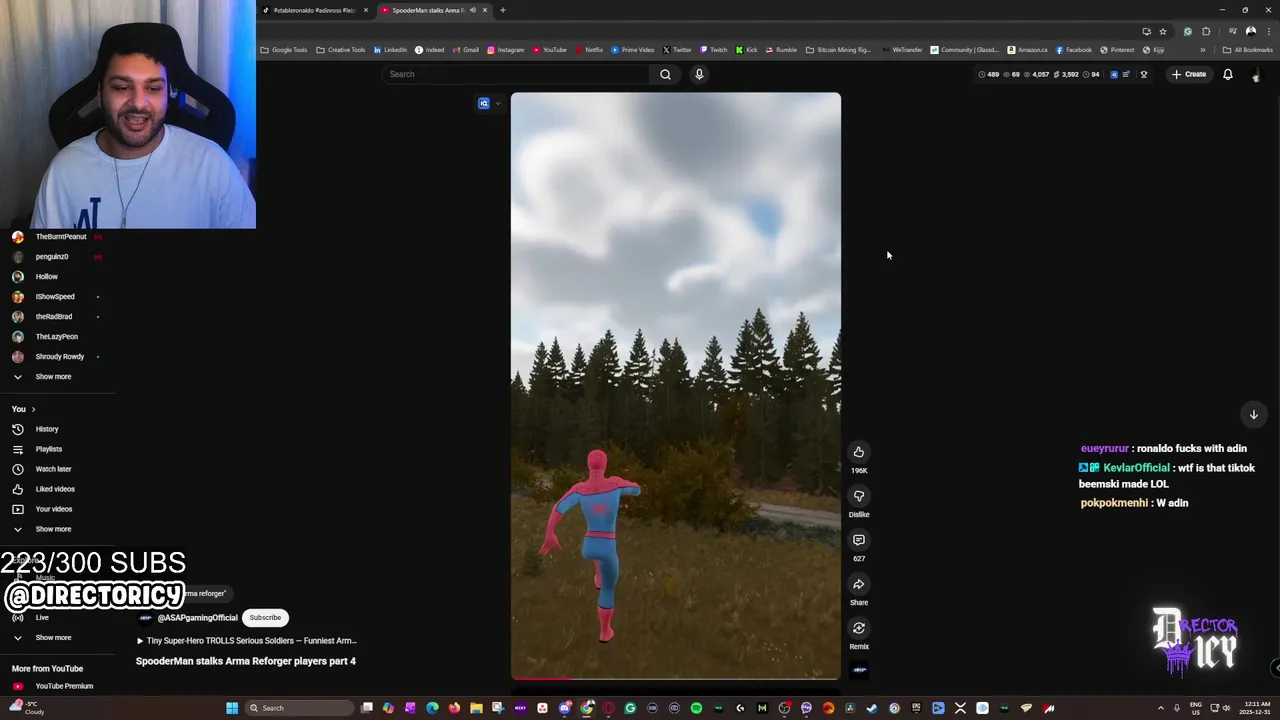Open the Kick bookmark

(747, 50)
